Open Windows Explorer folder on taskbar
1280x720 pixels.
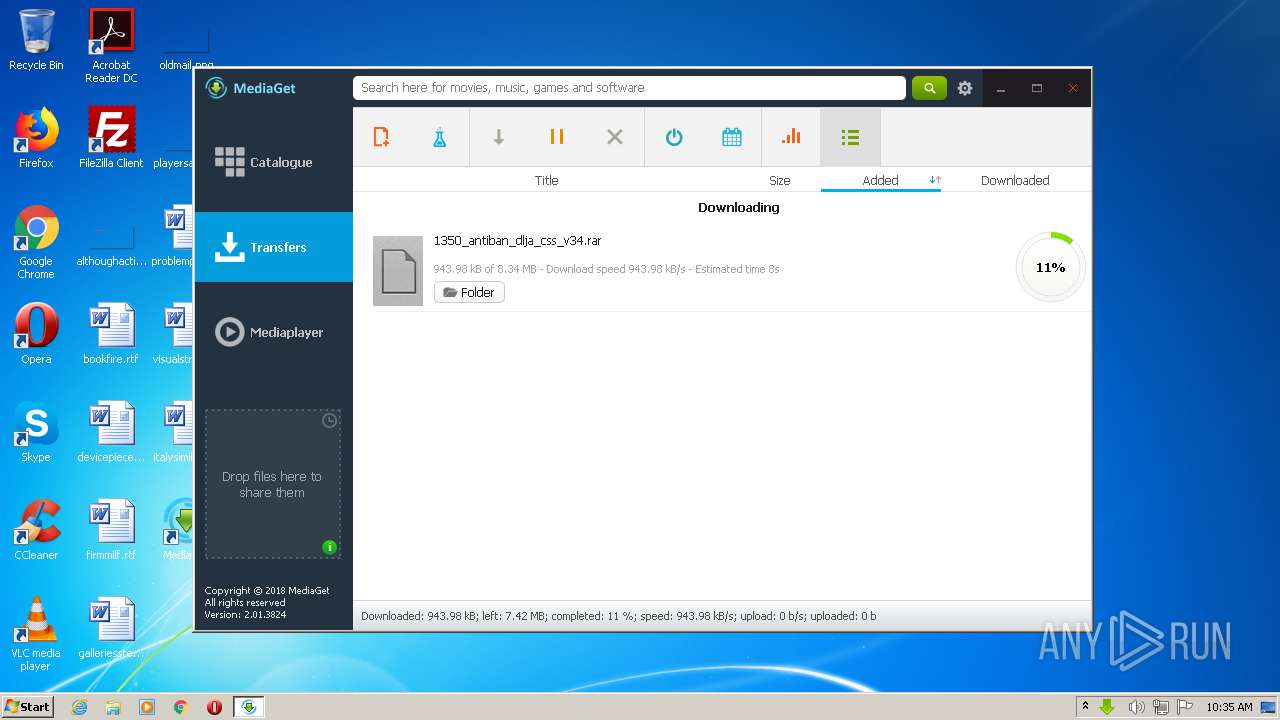coord(113,707)
